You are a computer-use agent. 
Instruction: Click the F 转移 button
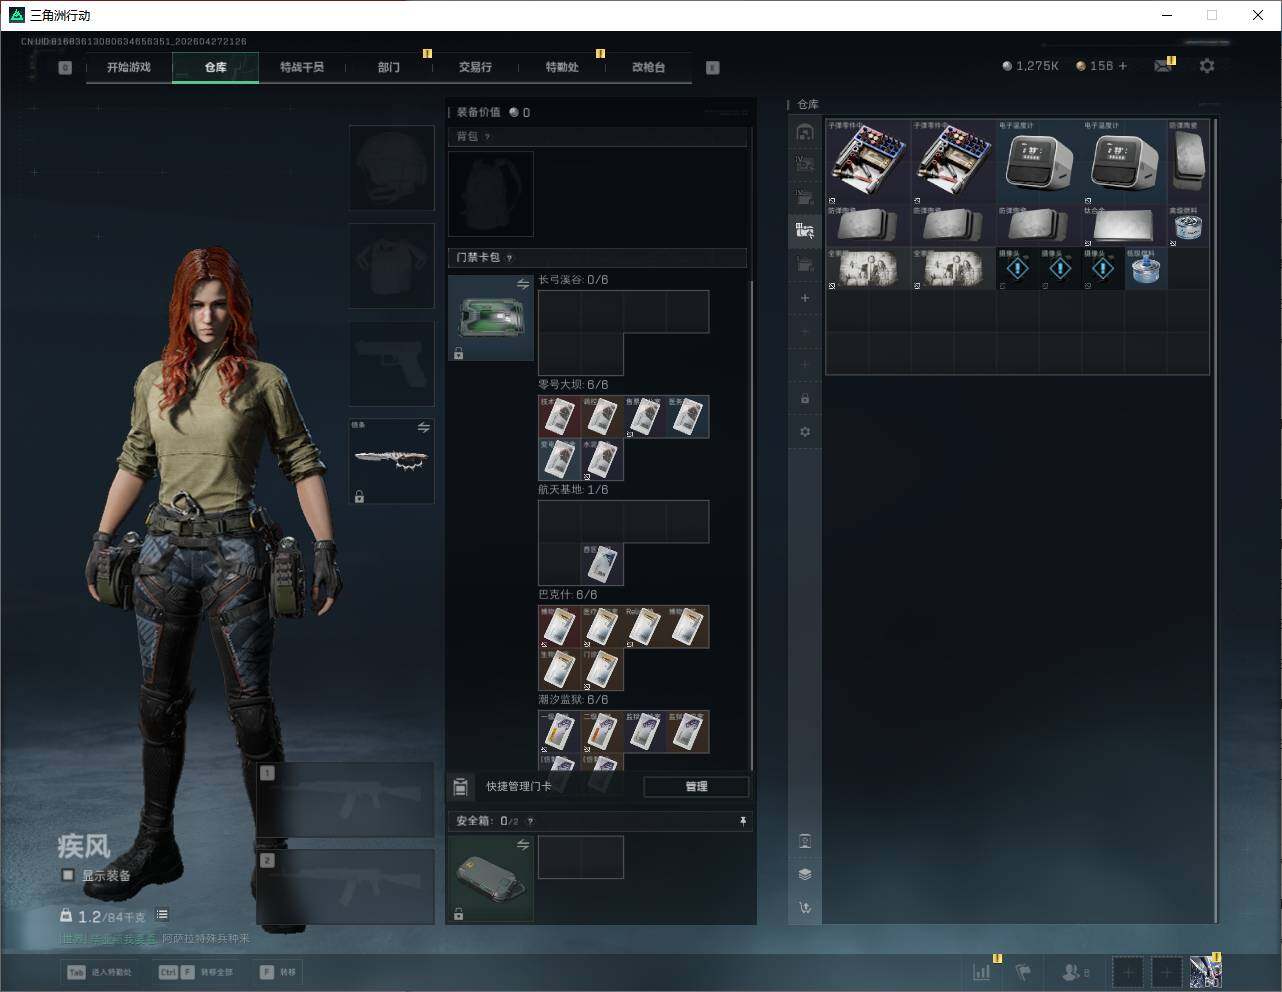(x=278, y=972)
